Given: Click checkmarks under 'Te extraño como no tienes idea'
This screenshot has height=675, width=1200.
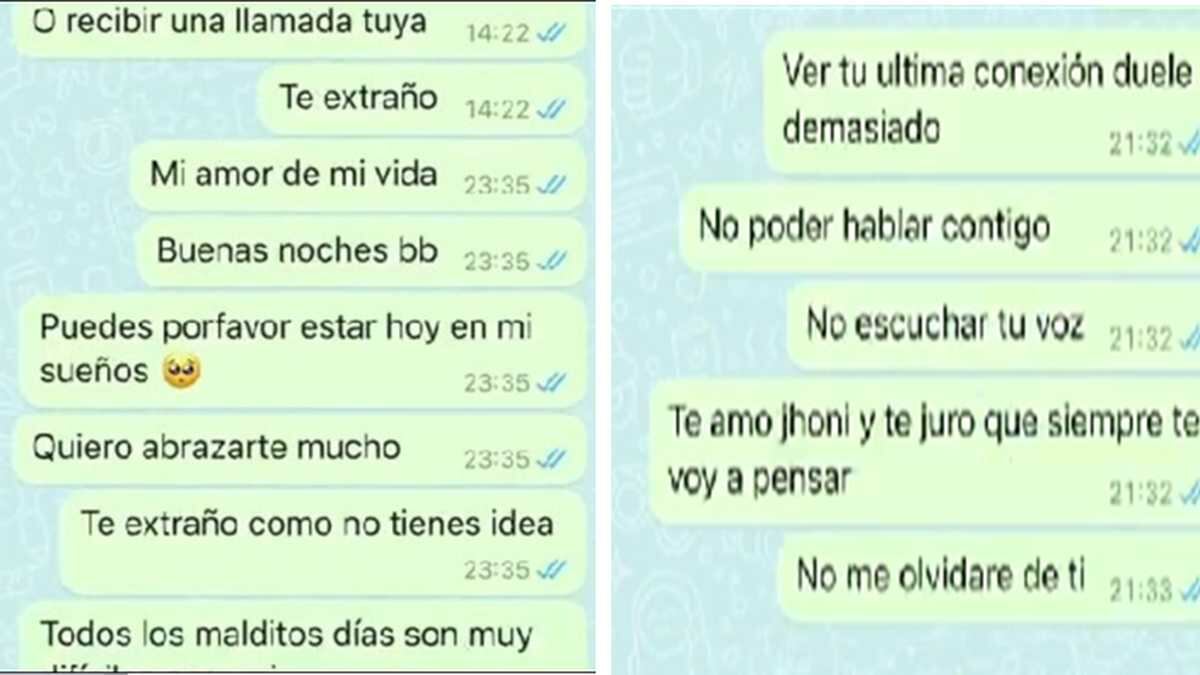Looking at the screenshot, I should (x=551, y=570).
